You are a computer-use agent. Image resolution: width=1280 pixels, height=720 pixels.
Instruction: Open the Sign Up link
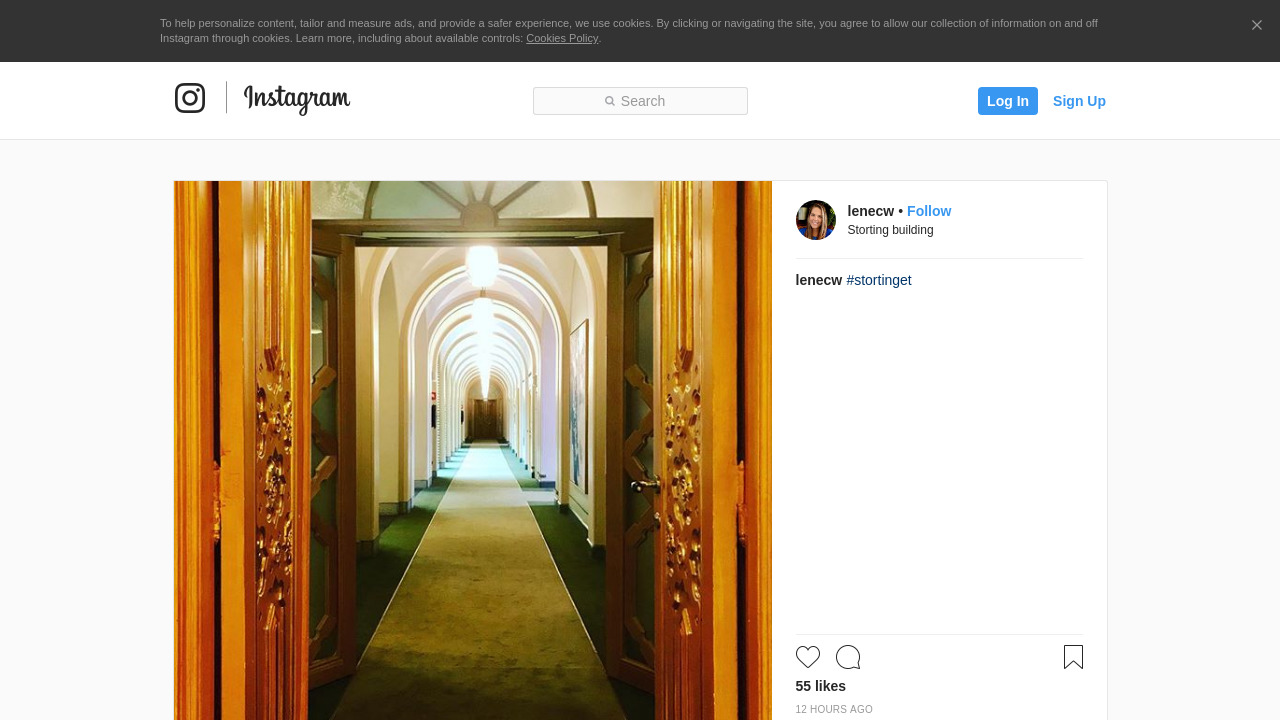pyautogui.click(x=1079, y=101)
